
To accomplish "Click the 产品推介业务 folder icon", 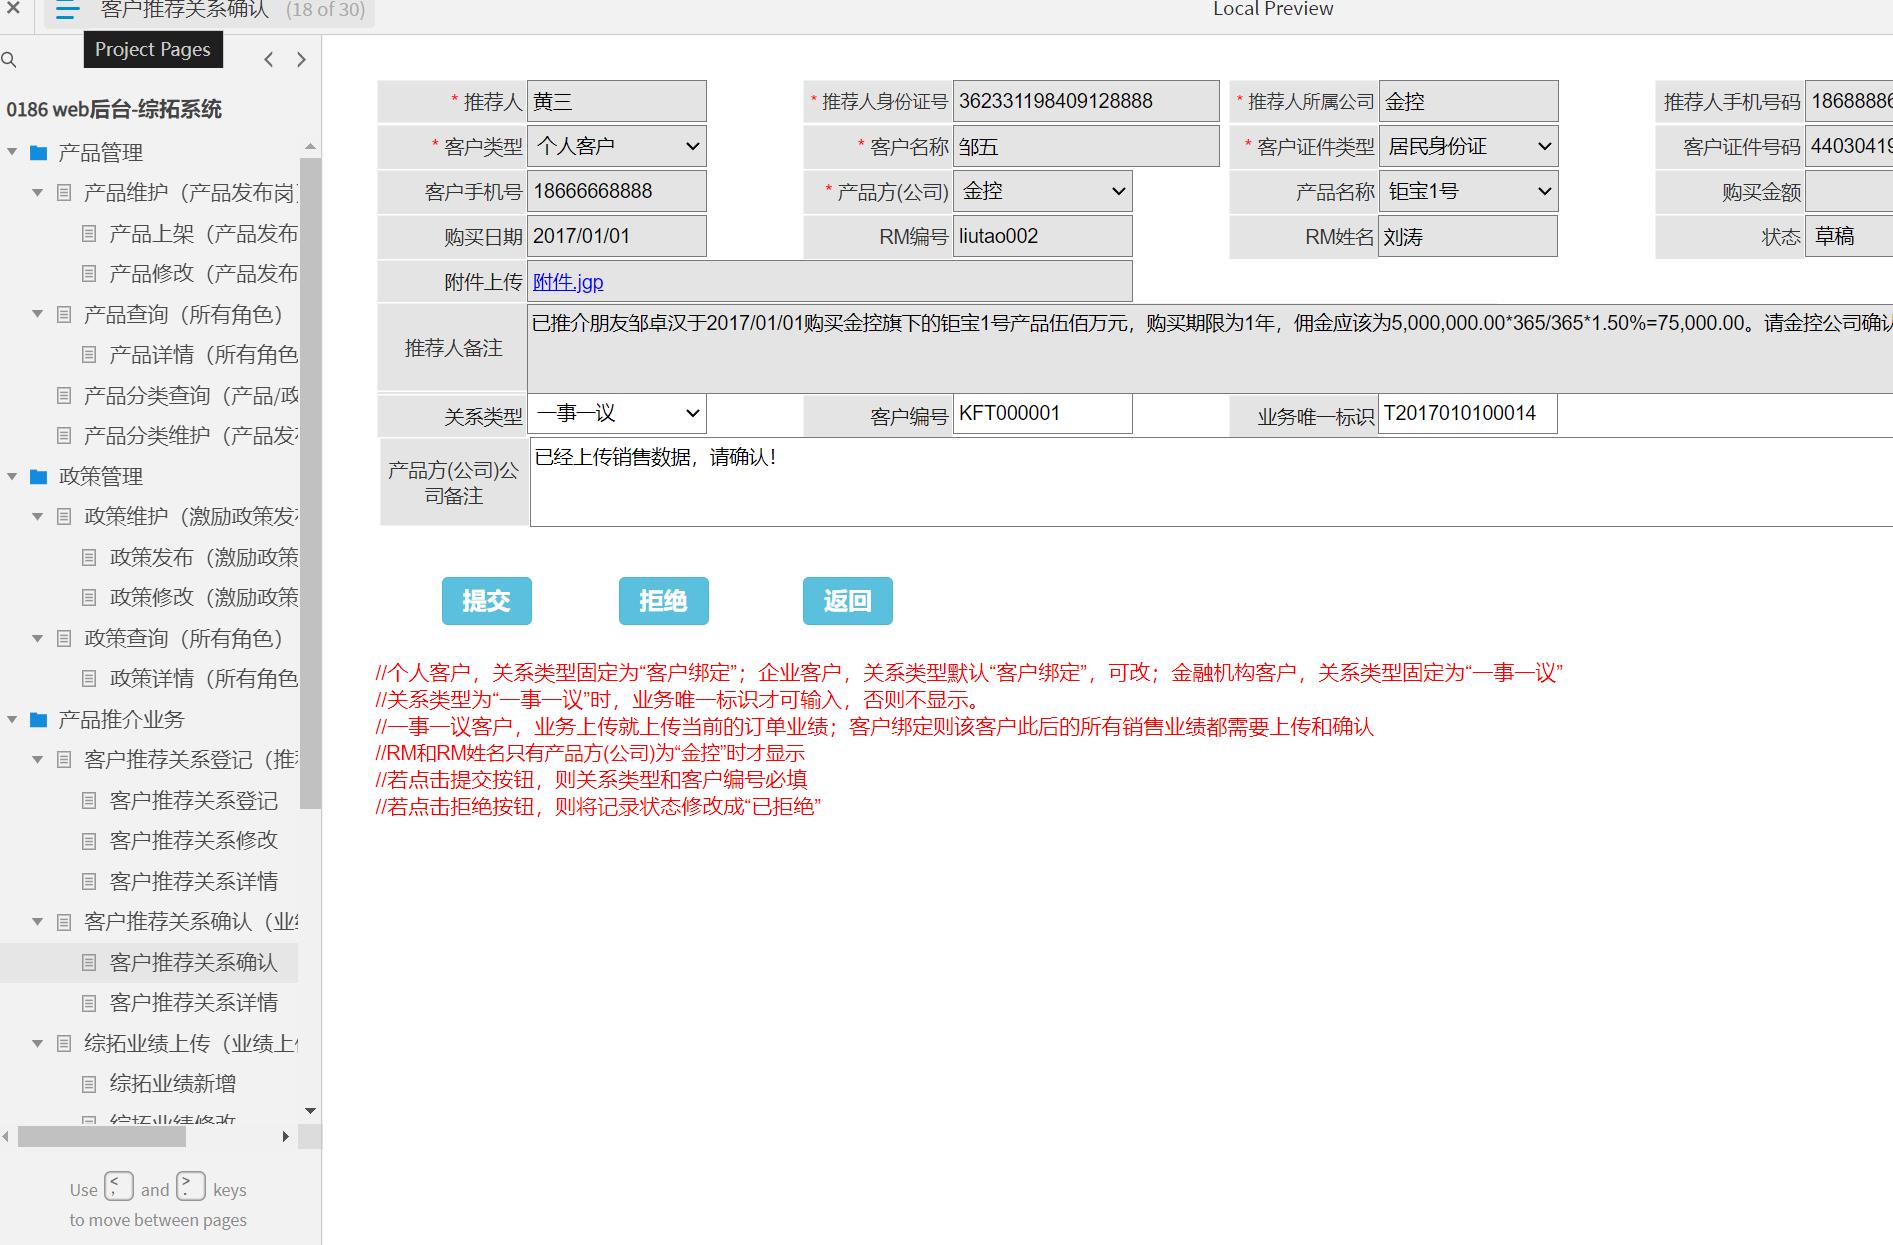I will coord(39,720).
